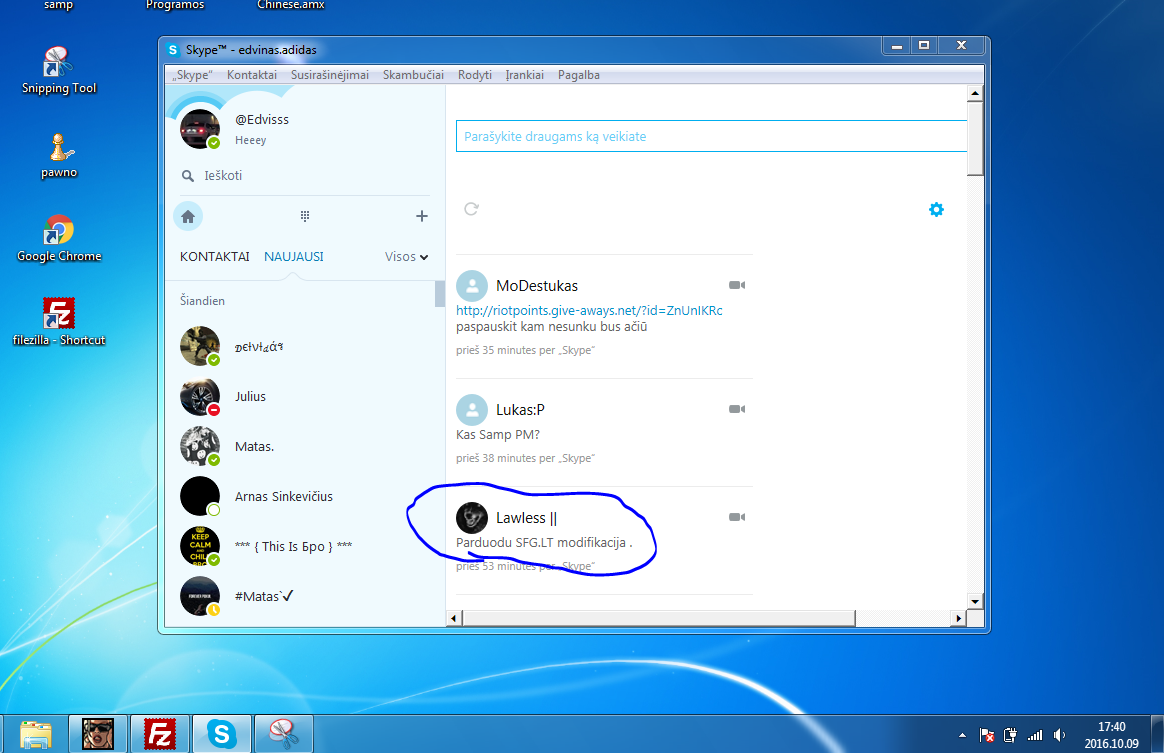This screenshot has width=1164, height=753.
Task: Click power plug tray icon
Action: click(x=1010, y=735)
